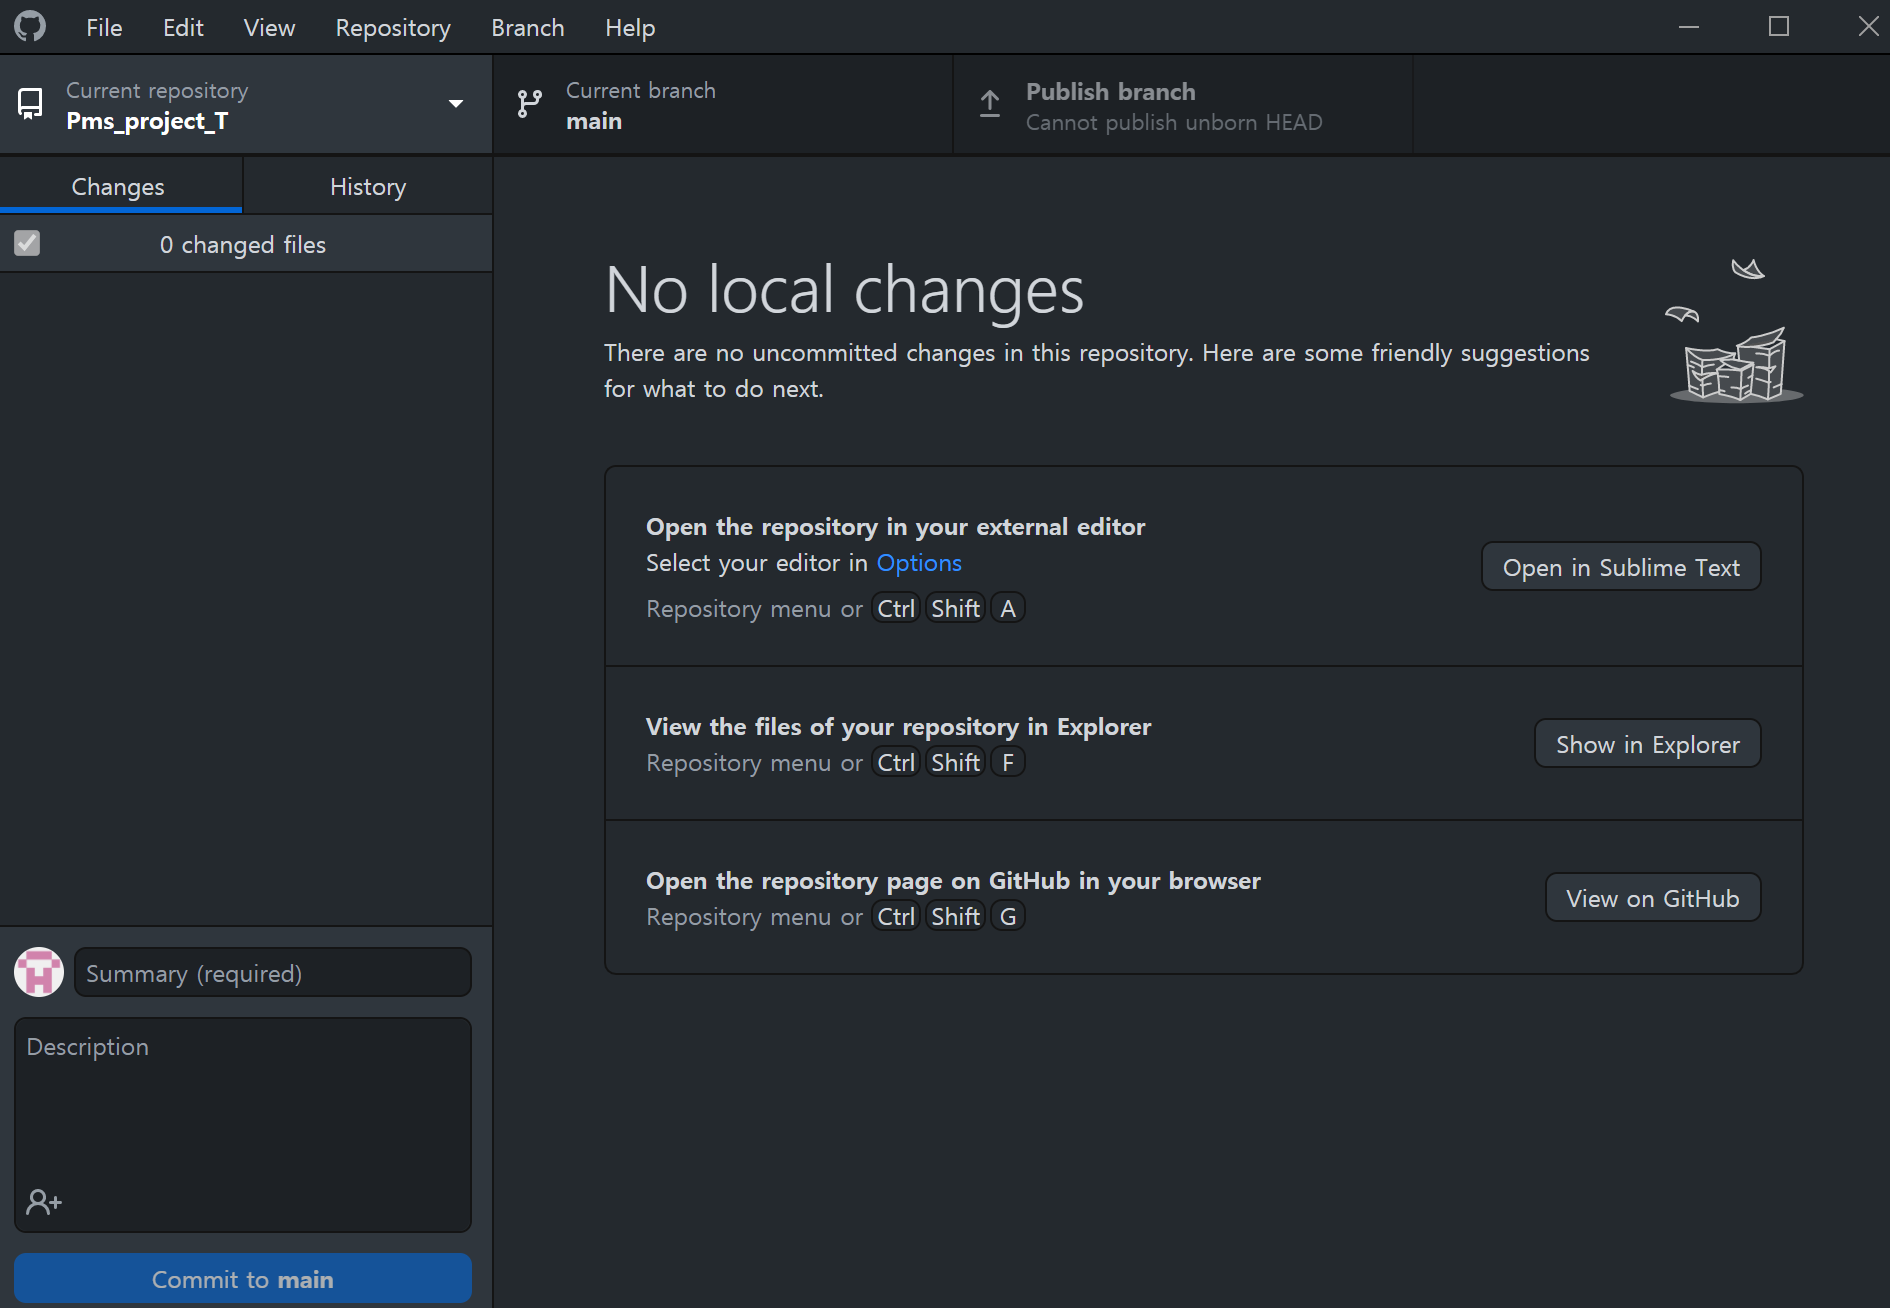Open the Current branch main selector
The width and height of the screenshot is (1890, 1308).
(x=723, y=105)
